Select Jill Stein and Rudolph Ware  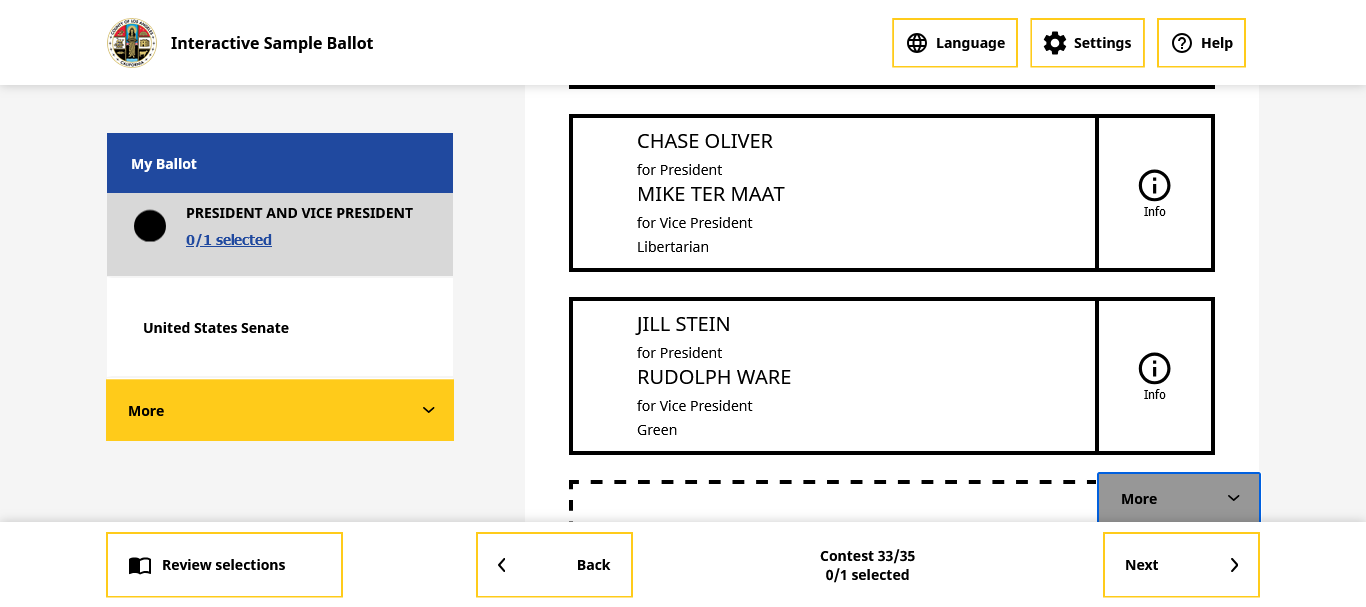click(x=834, y=376)
